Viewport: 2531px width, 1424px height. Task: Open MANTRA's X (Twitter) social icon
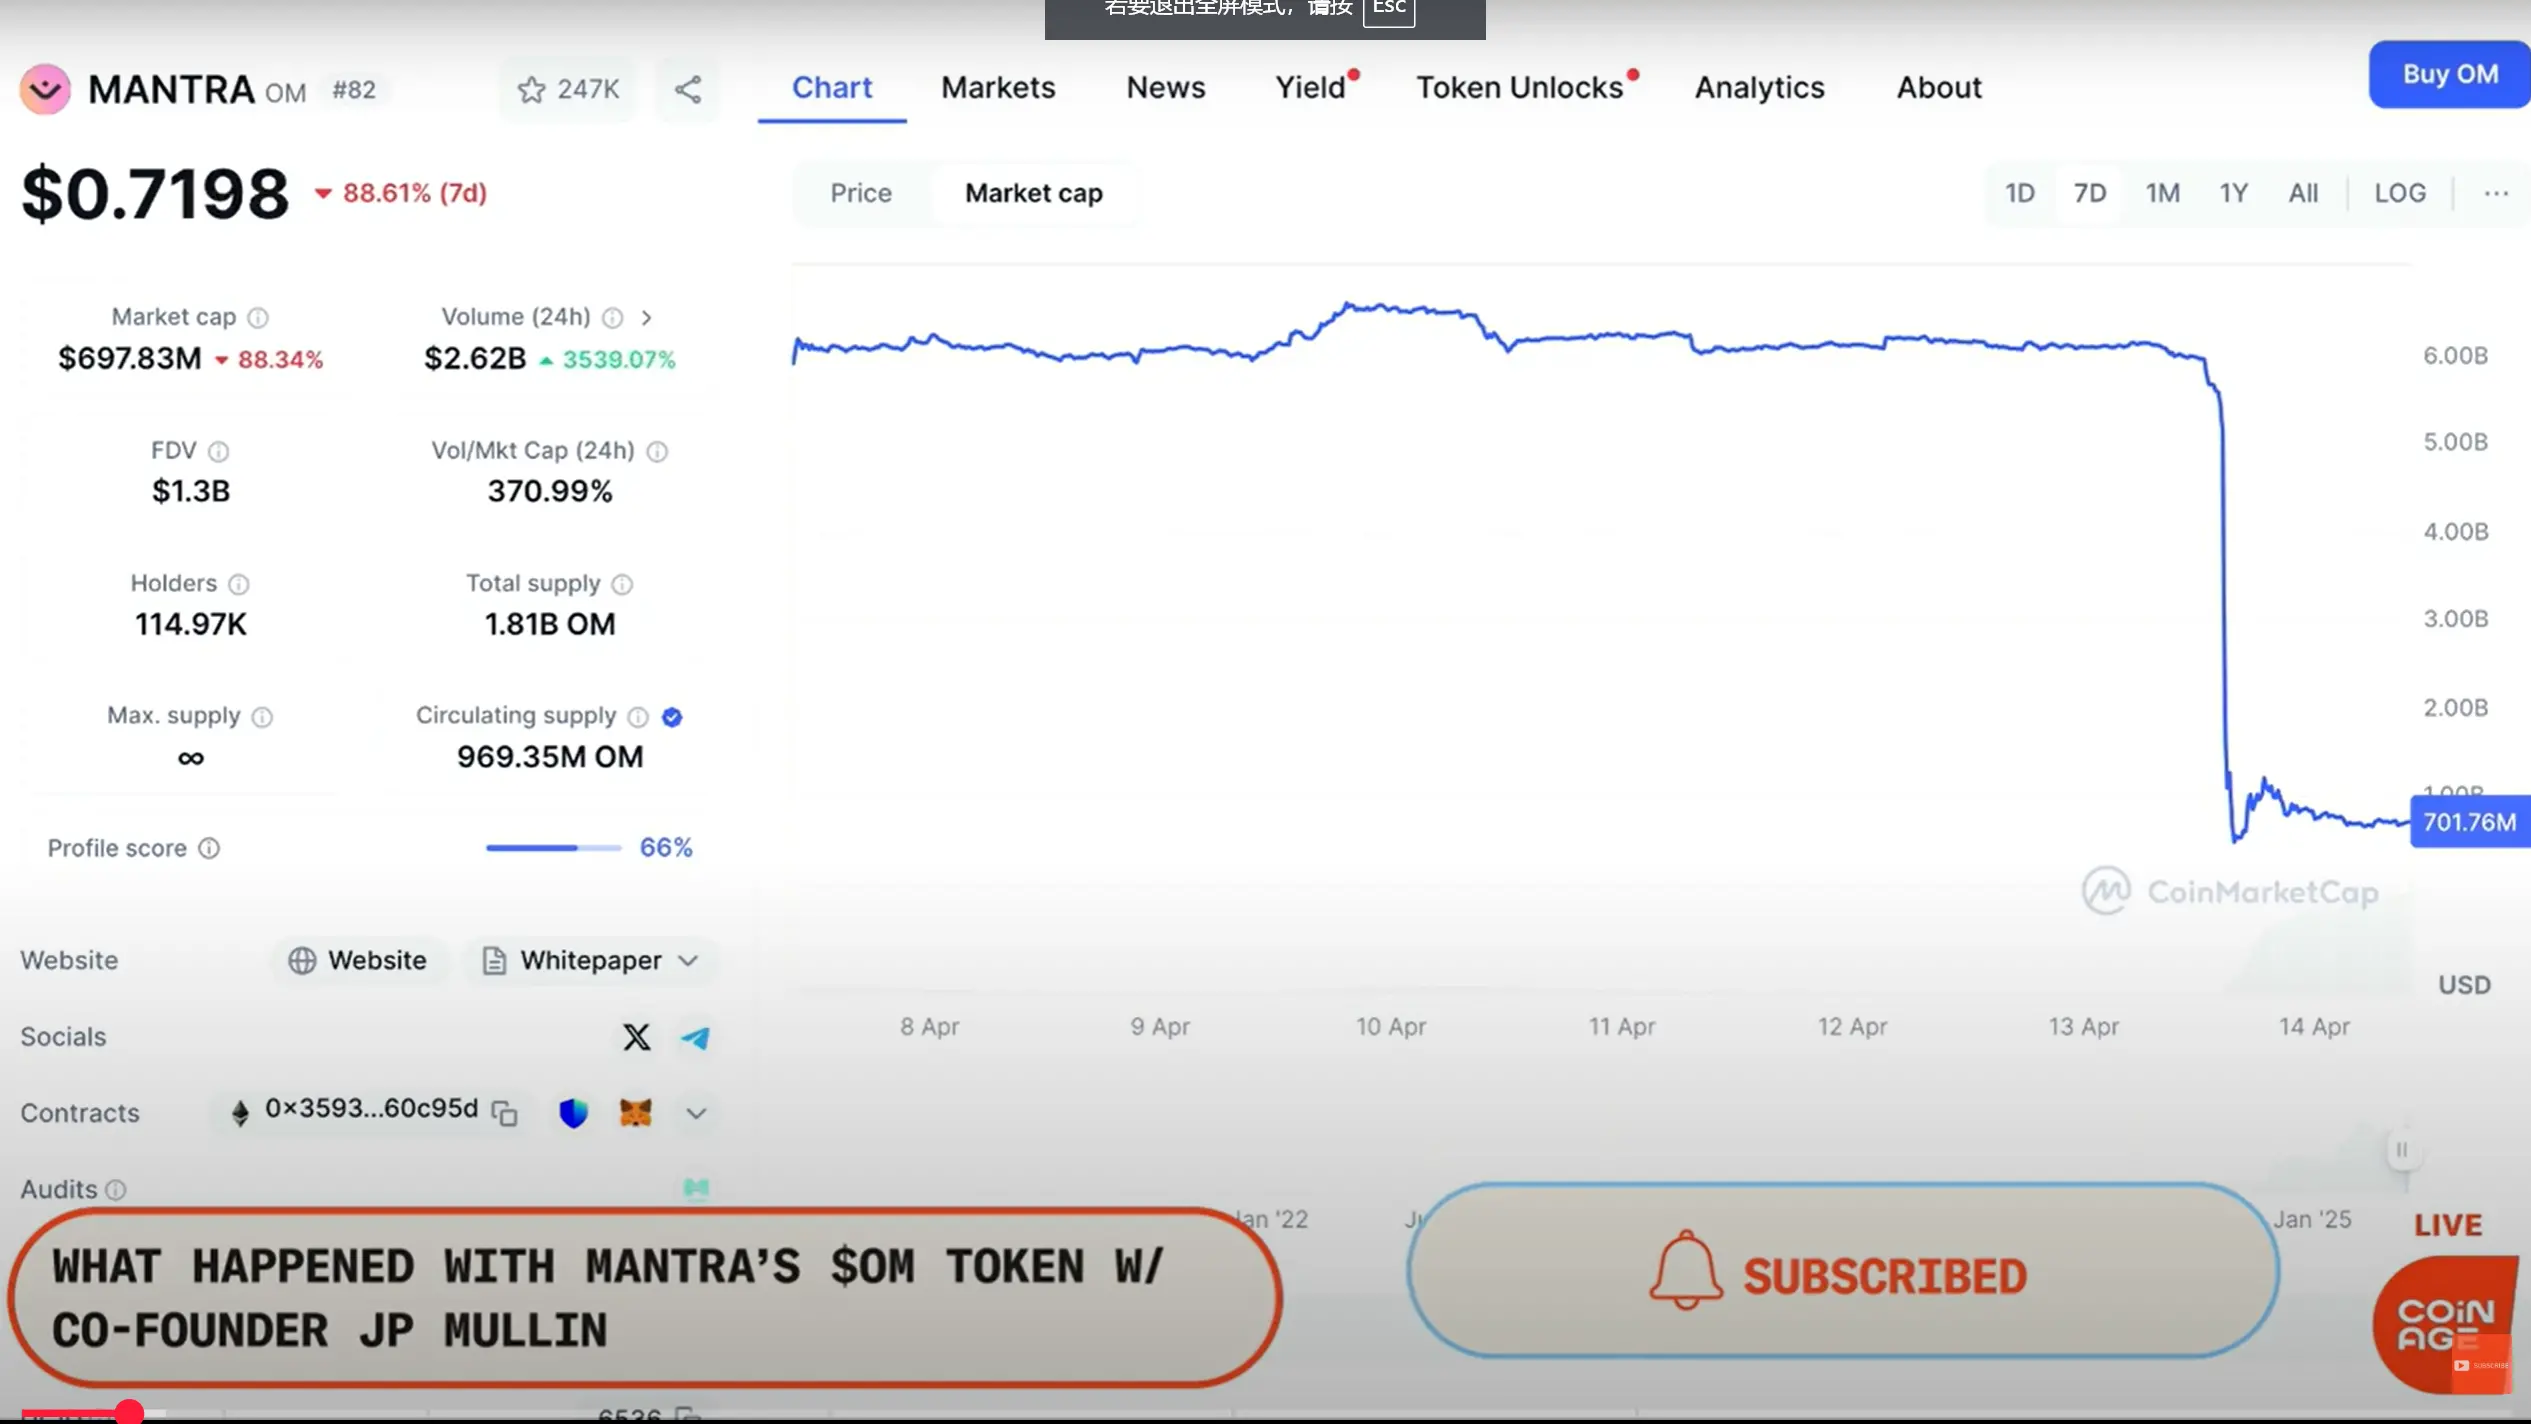point(636,1037)
